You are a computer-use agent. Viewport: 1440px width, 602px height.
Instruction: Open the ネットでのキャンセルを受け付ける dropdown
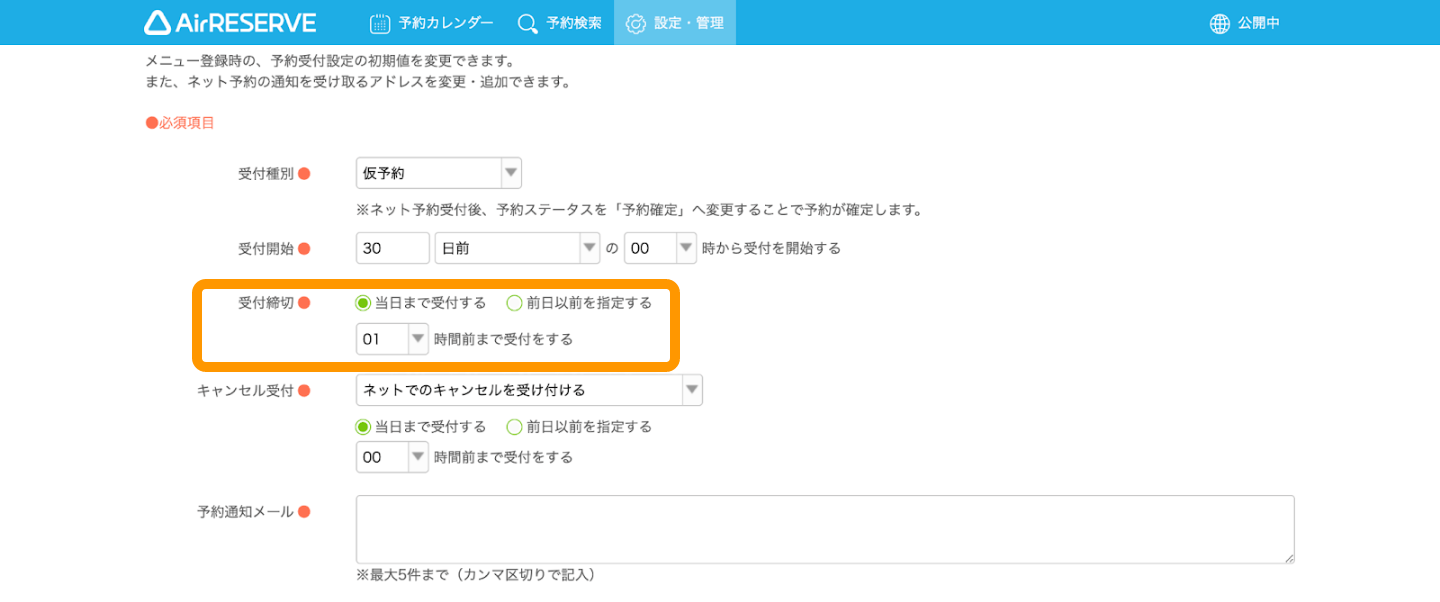click(529, 390)
